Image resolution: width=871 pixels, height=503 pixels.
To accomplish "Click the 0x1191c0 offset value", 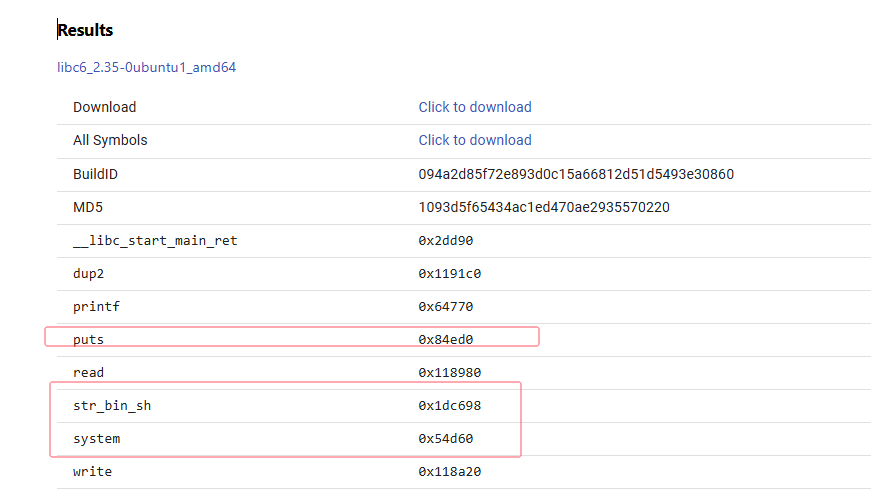I will (450, 273).
